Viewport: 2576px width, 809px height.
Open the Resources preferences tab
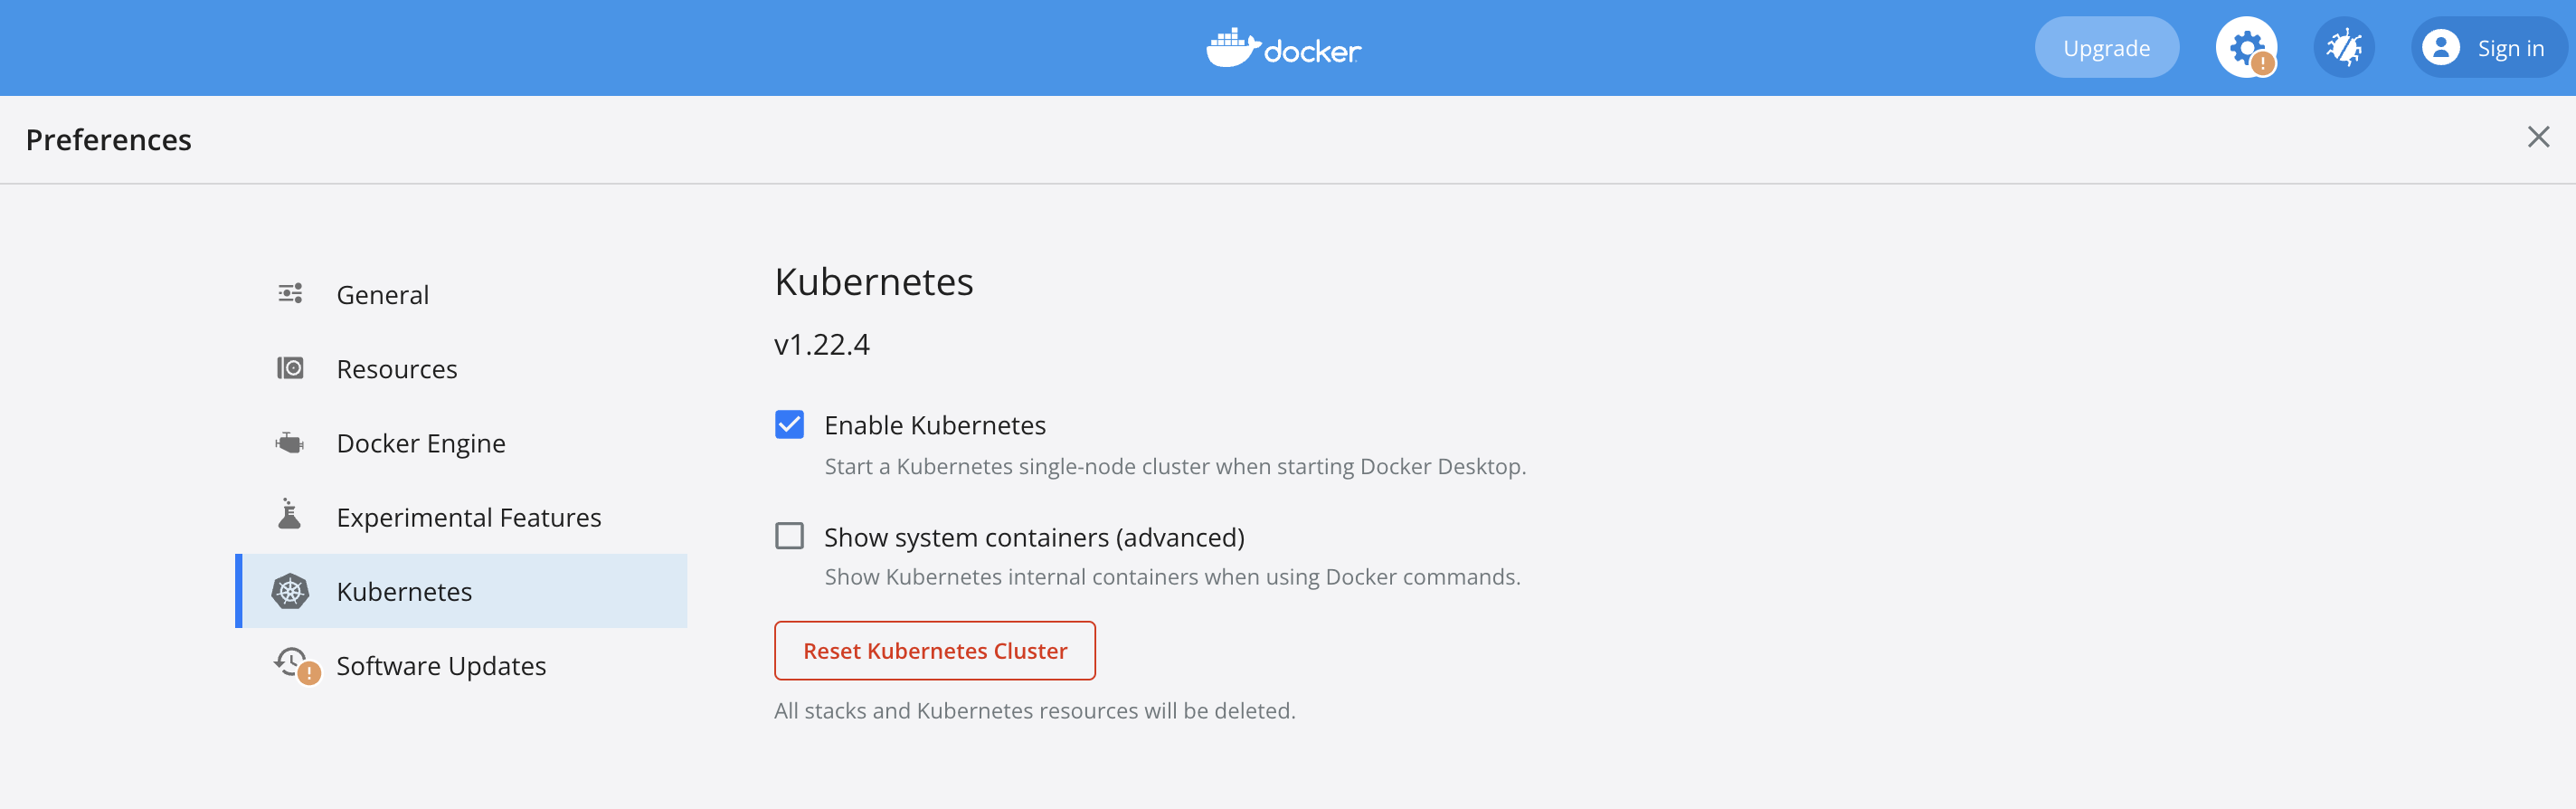tap(461, 369)
